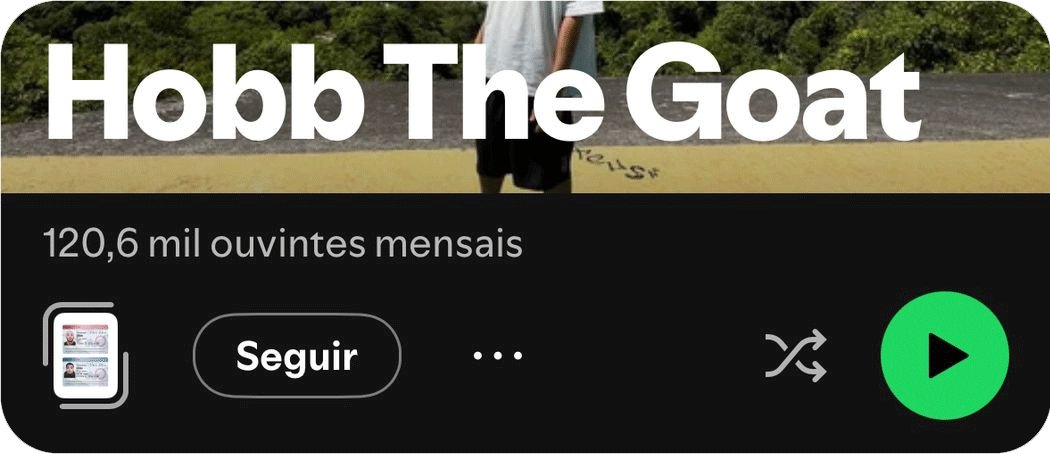Screen dimensions: 1050x454
Task: Open the three-dot more options menu
Action: 498,356
